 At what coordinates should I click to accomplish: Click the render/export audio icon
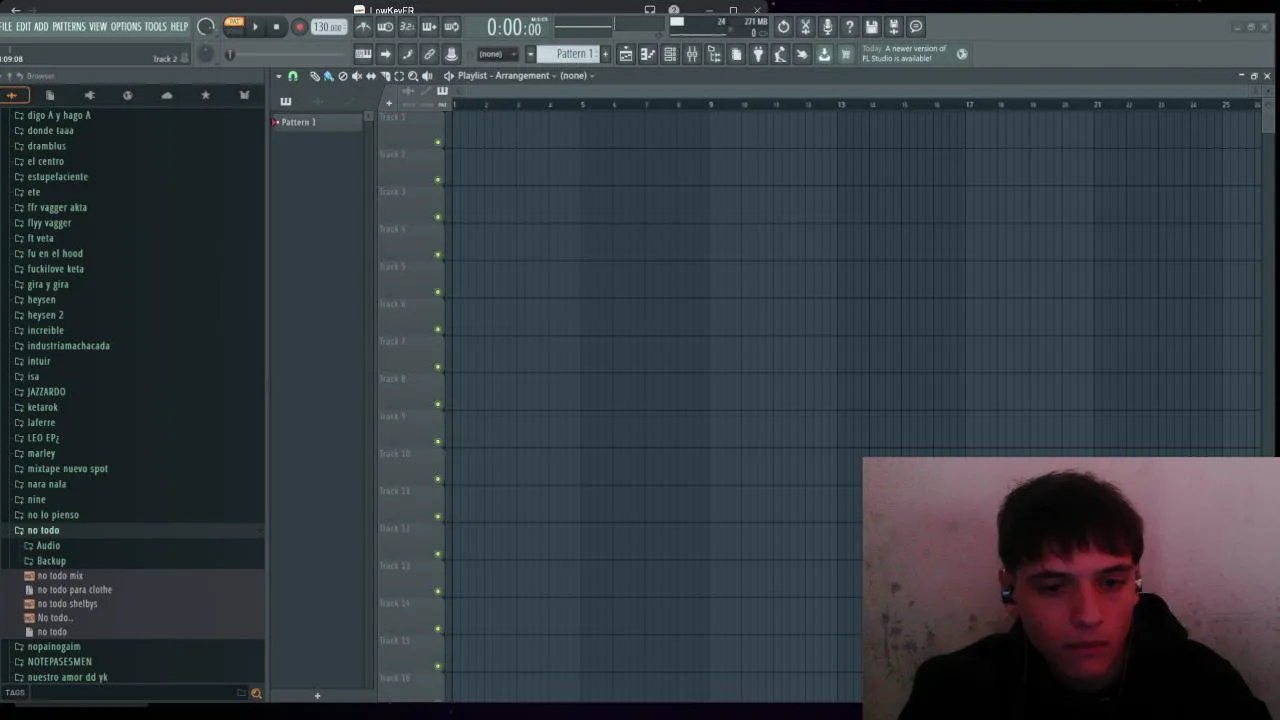point(893,27)
